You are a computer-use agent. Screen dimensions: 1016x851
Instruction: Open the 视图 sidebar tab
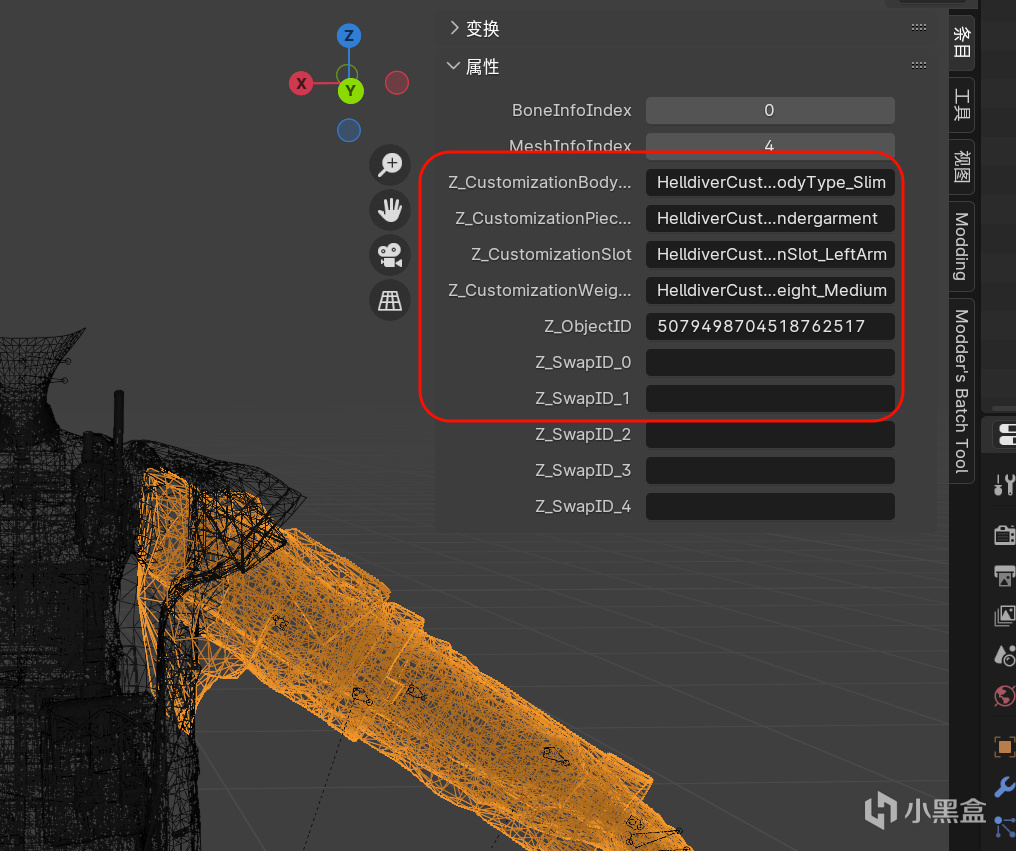click(x=962, y=167)
